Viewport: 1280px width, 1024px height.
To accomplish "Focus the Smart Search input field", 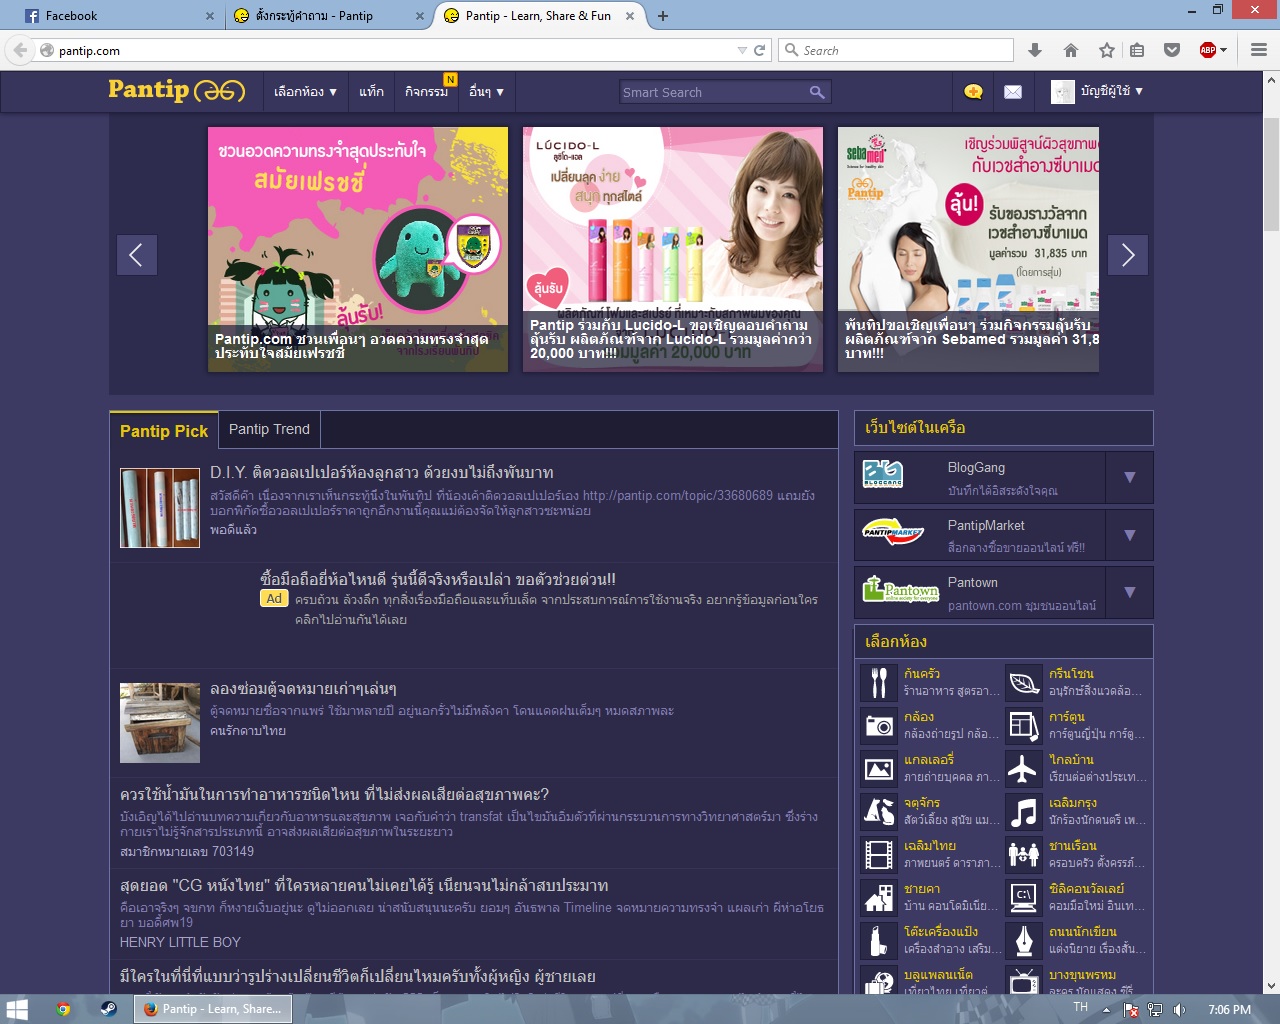I will (714, 92).
